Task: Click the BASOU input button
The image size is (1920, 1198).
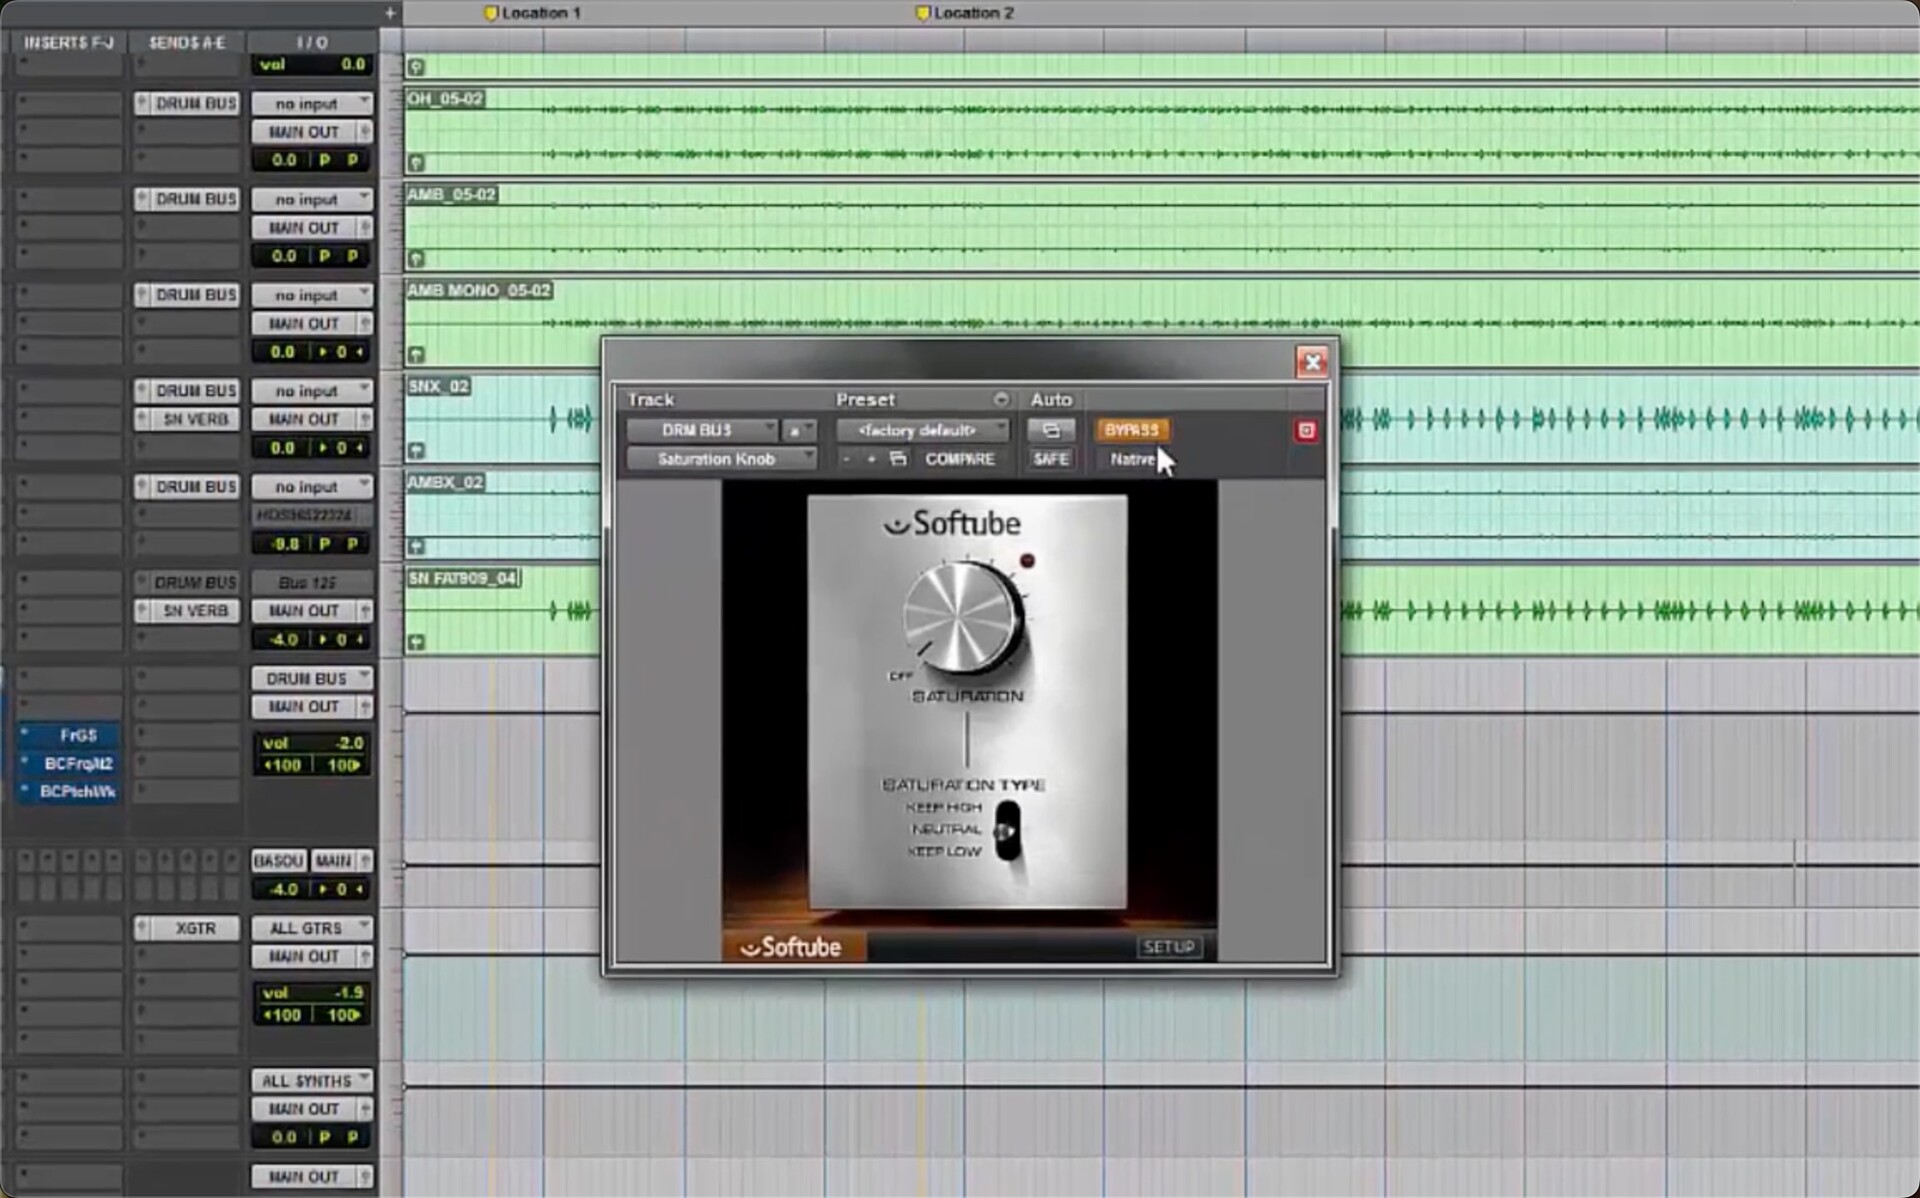Action: pos(278,861)
